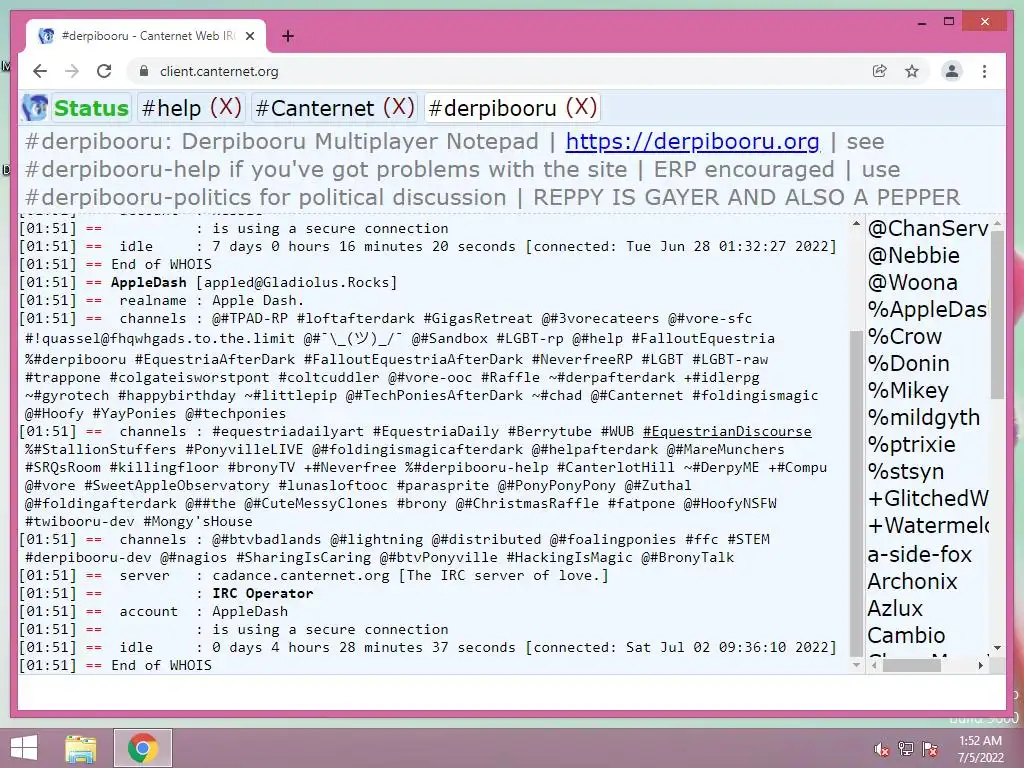Select Cambio in the user list

[x=906, y=635]
